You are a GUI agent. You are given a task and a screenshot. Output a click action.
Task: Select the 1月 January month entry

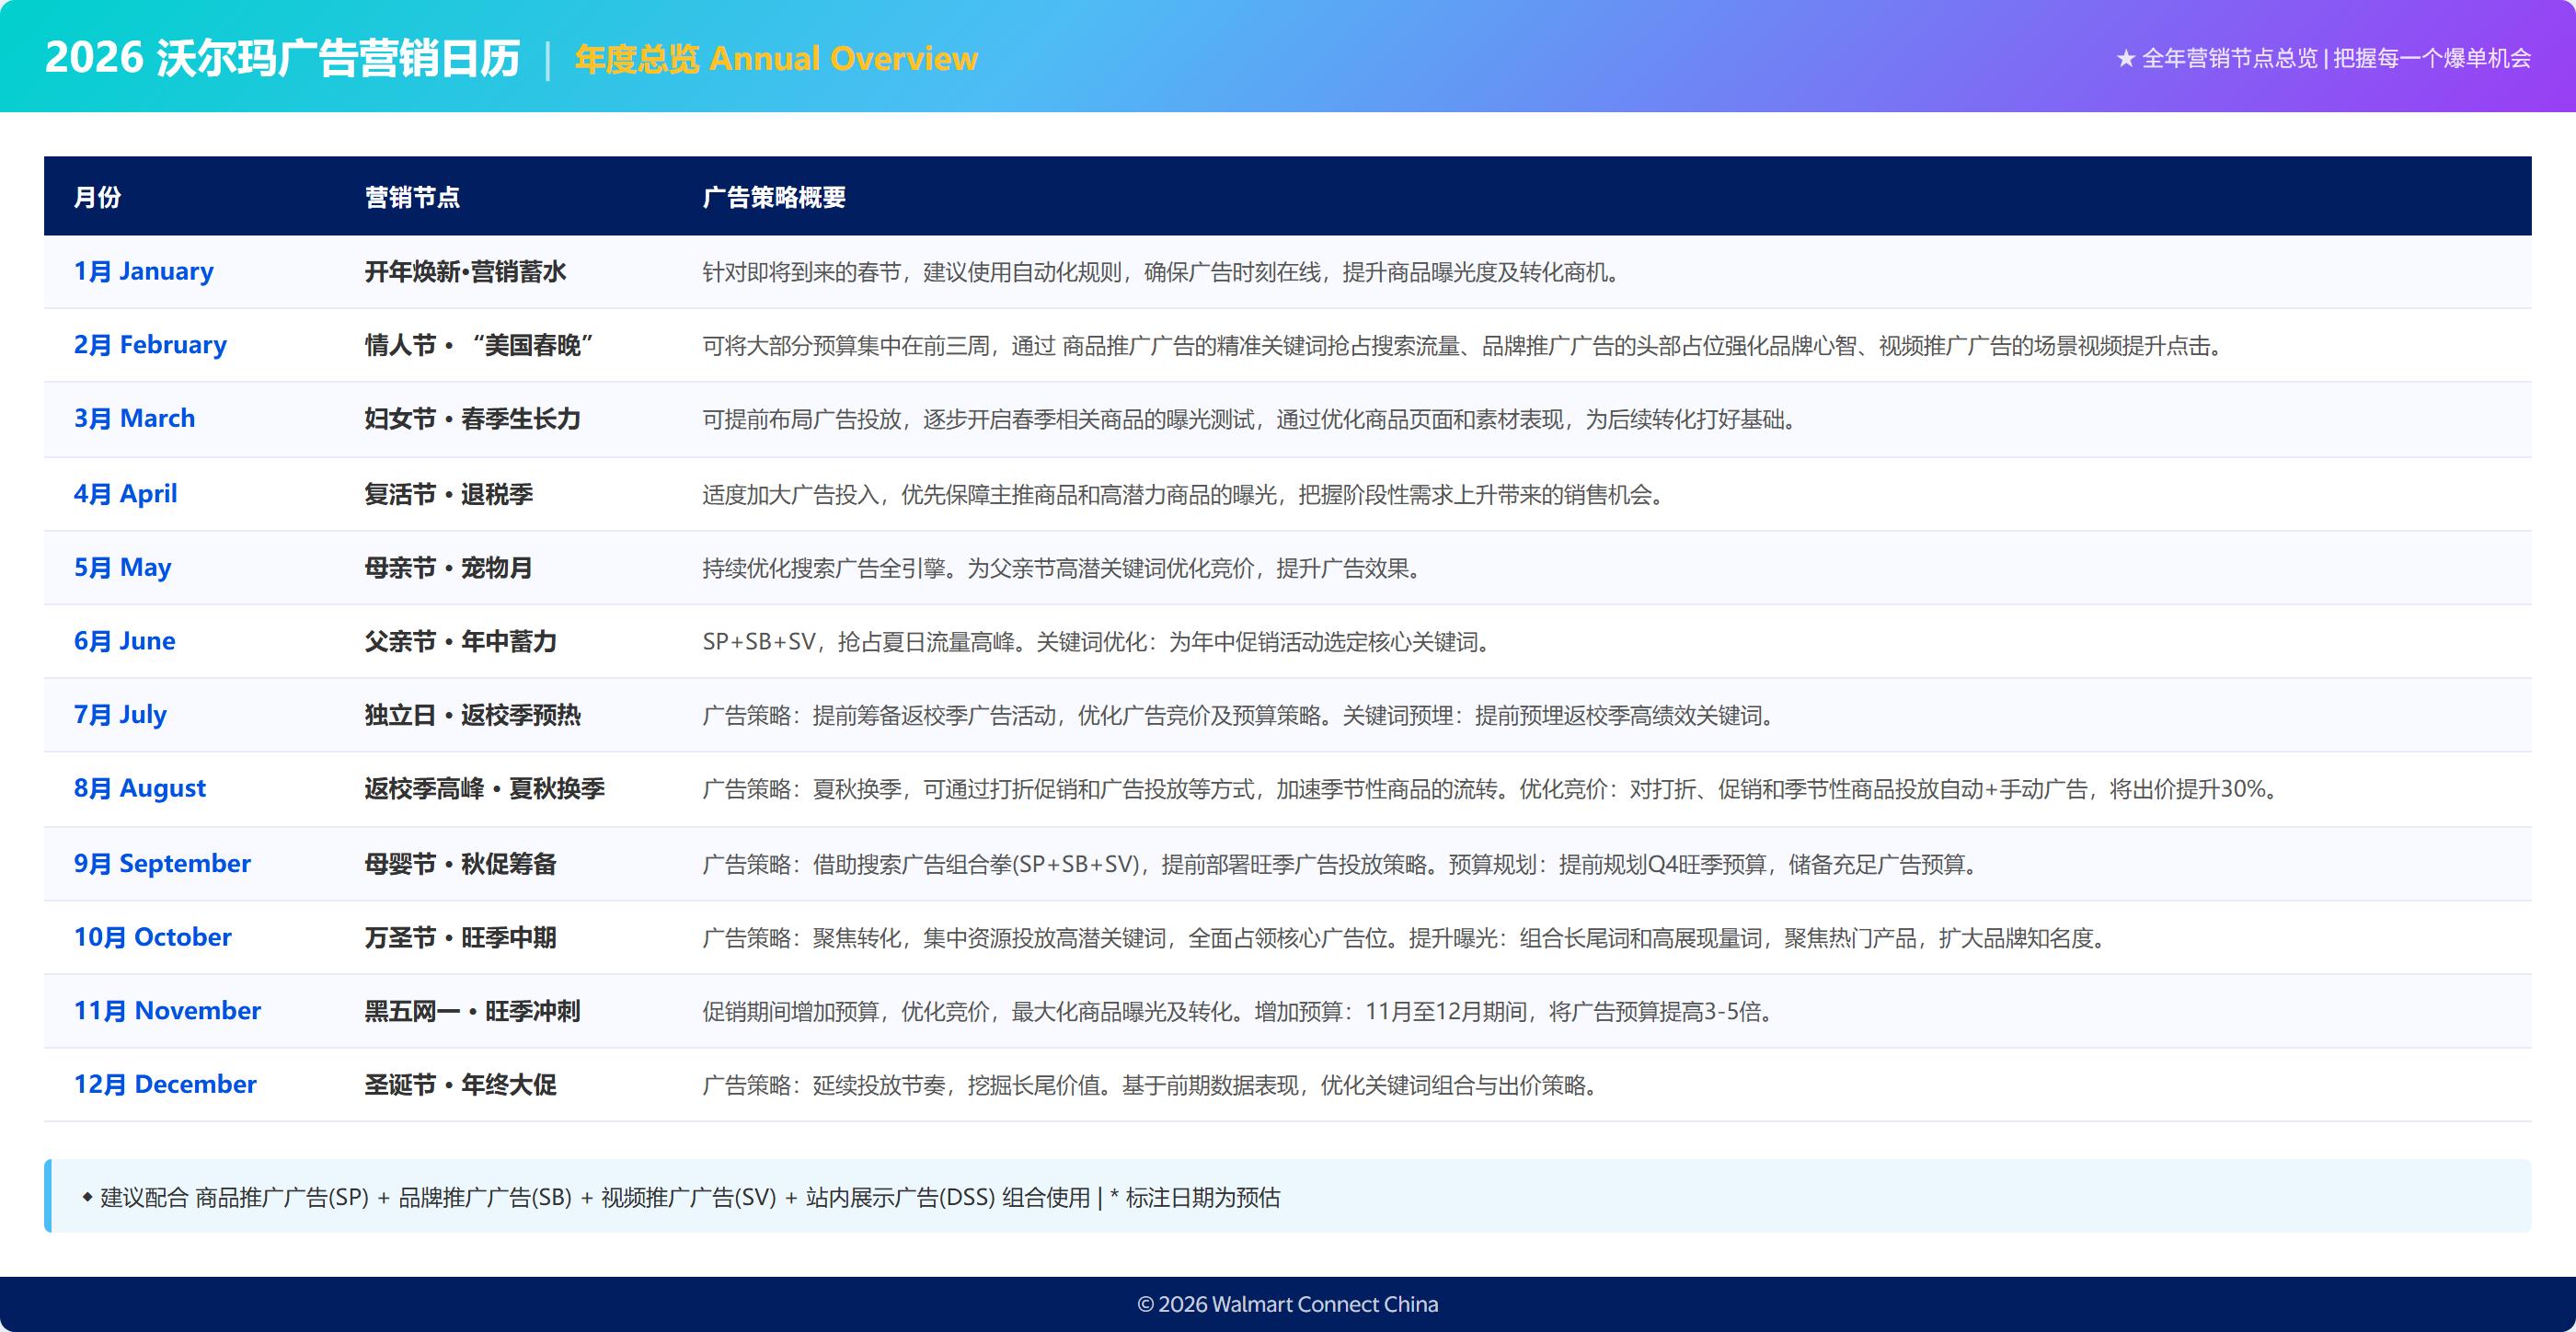[x=144, y=270]
